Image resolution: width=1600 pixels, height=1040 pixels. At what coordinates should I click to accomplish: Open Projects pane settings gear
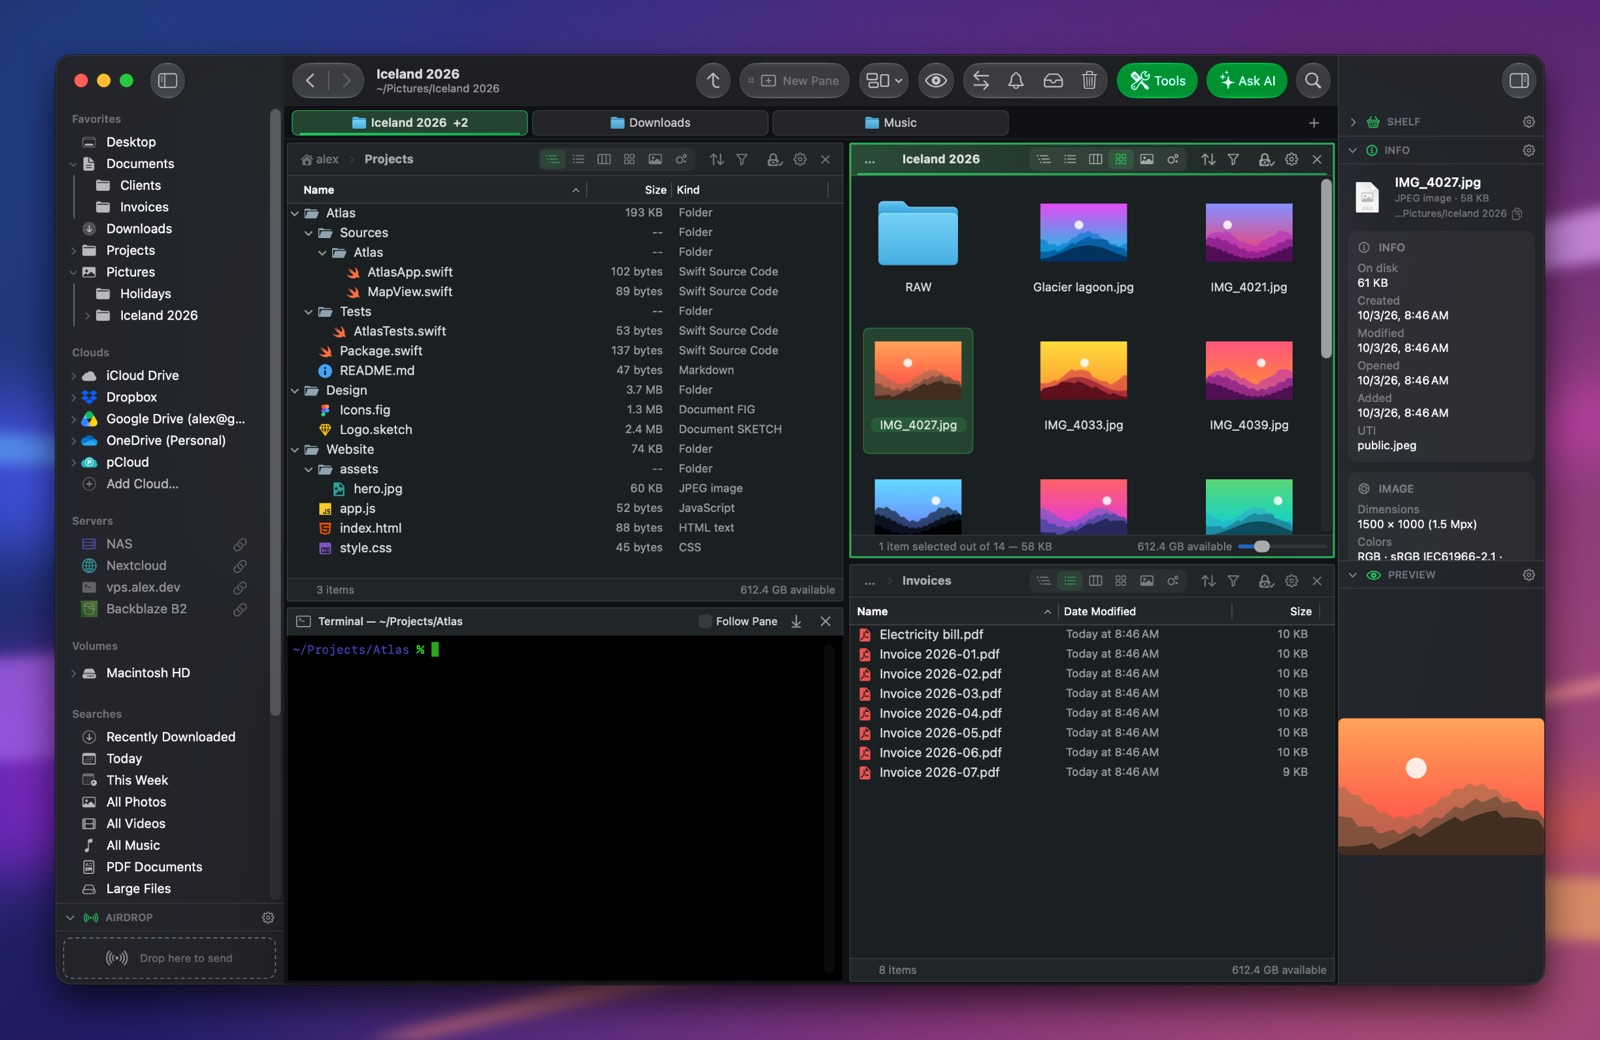click(800, 159)
